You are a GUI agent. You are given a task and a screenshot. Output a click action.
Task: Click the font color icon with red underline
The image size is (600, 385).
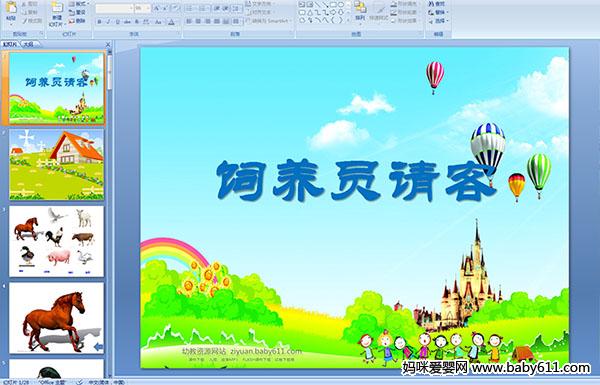tap(171, 22)
